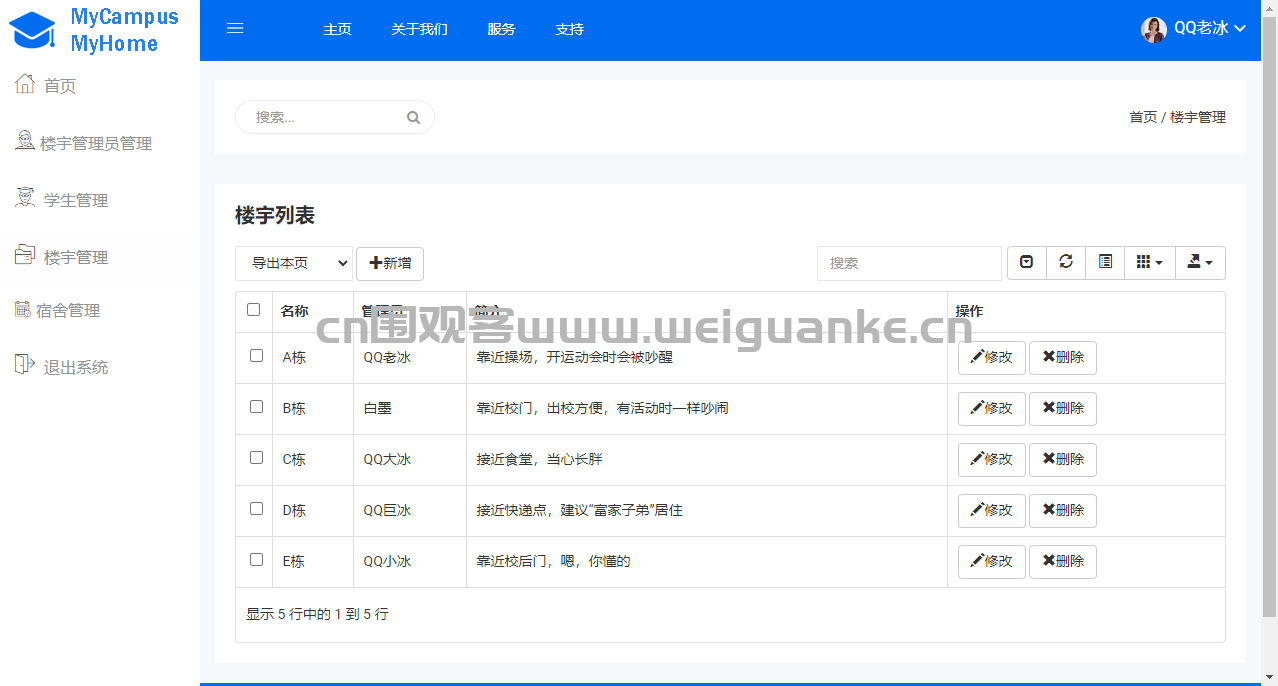Tick the checkbox for C栋 row
1278x686 pixels.
256,457
